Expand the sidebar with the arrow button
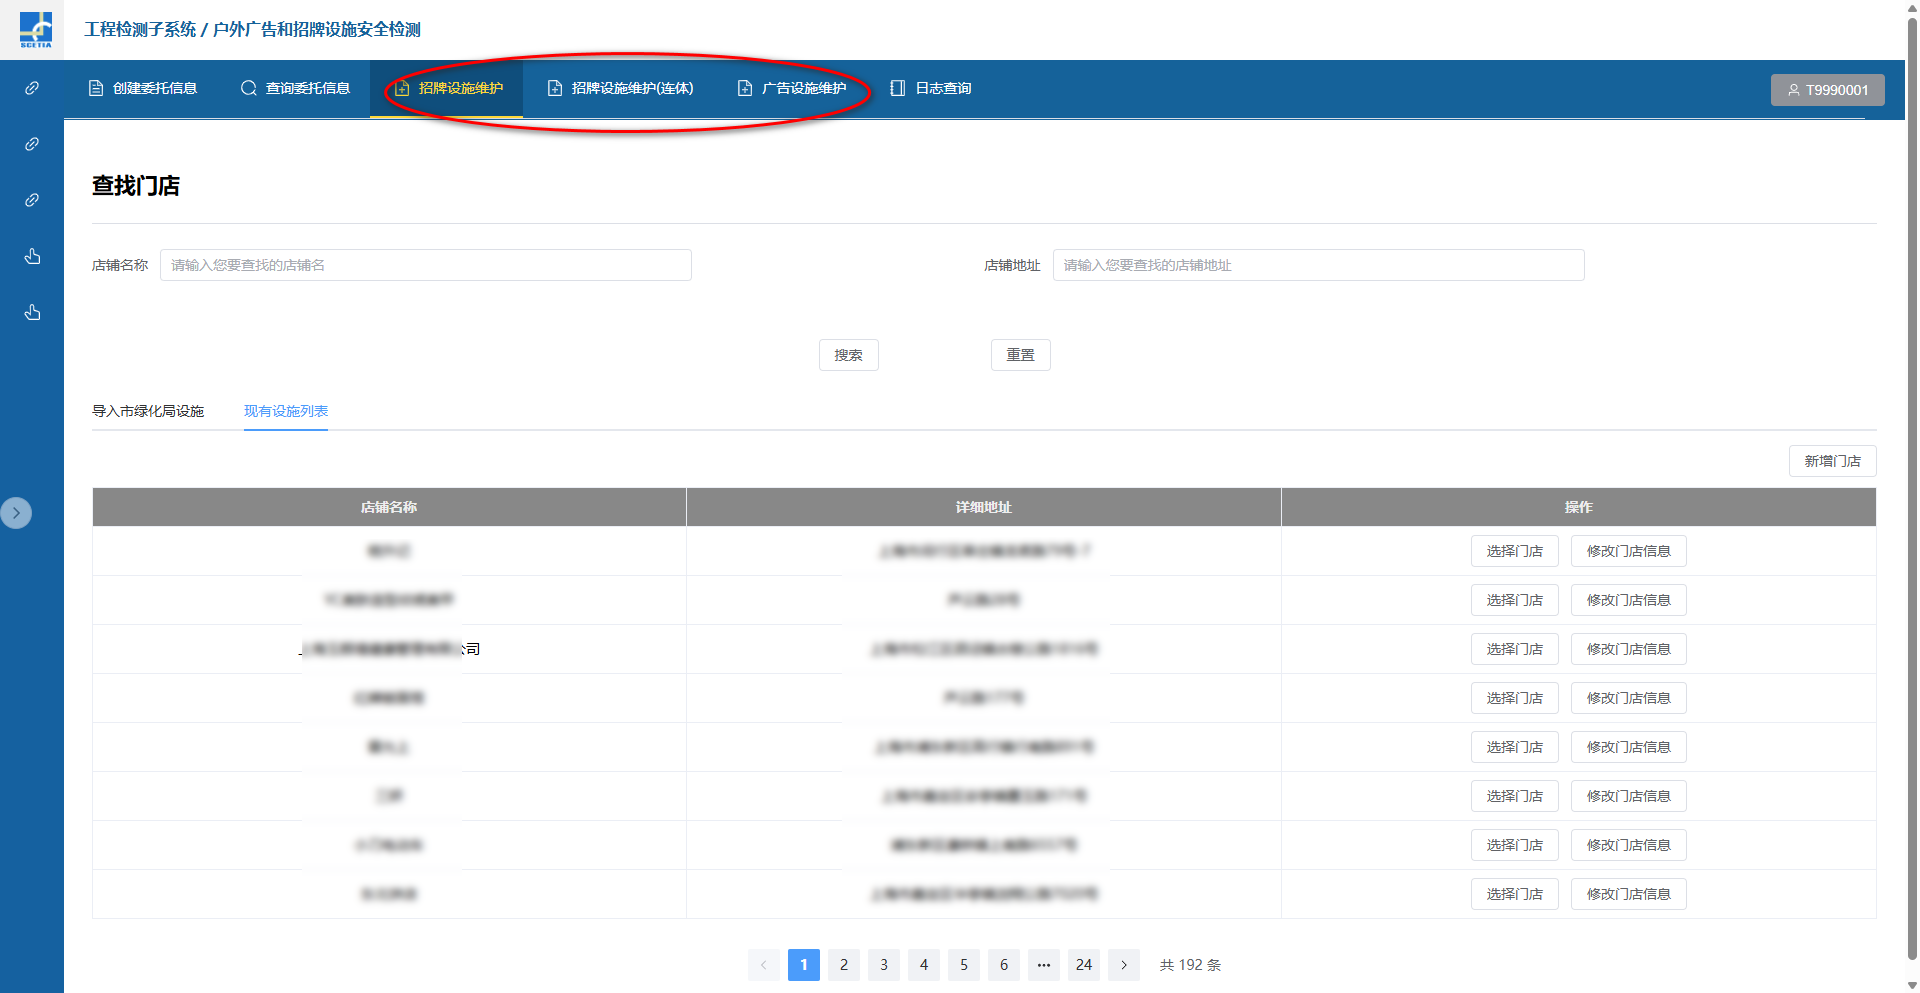The width and height of the screenshot is (1920, 993). click(x=16, y=513)
